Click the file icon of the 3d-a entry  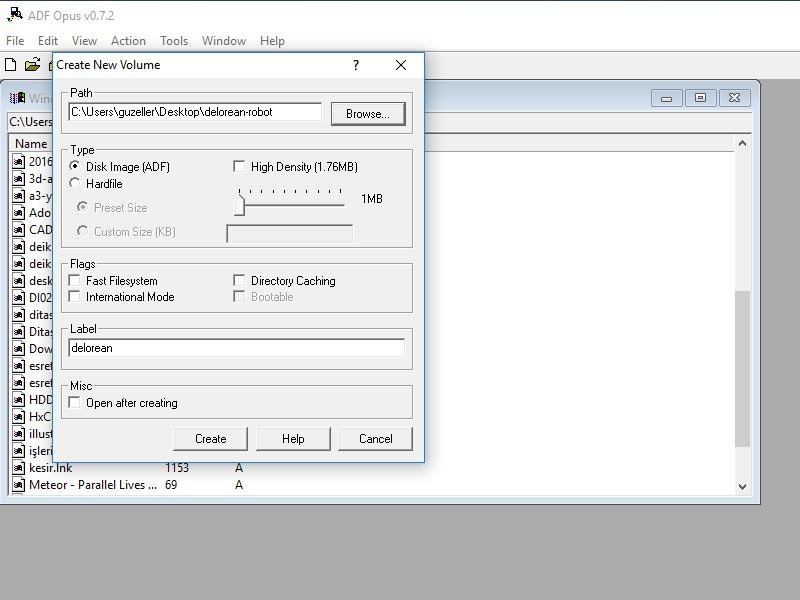point(18,179)
